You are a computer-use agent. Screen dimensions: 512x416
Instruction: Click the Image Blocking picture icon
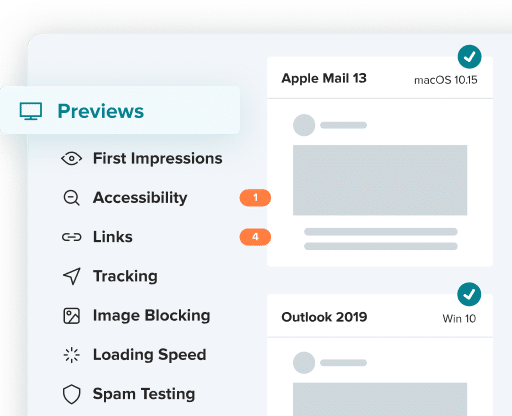[71, 316]
